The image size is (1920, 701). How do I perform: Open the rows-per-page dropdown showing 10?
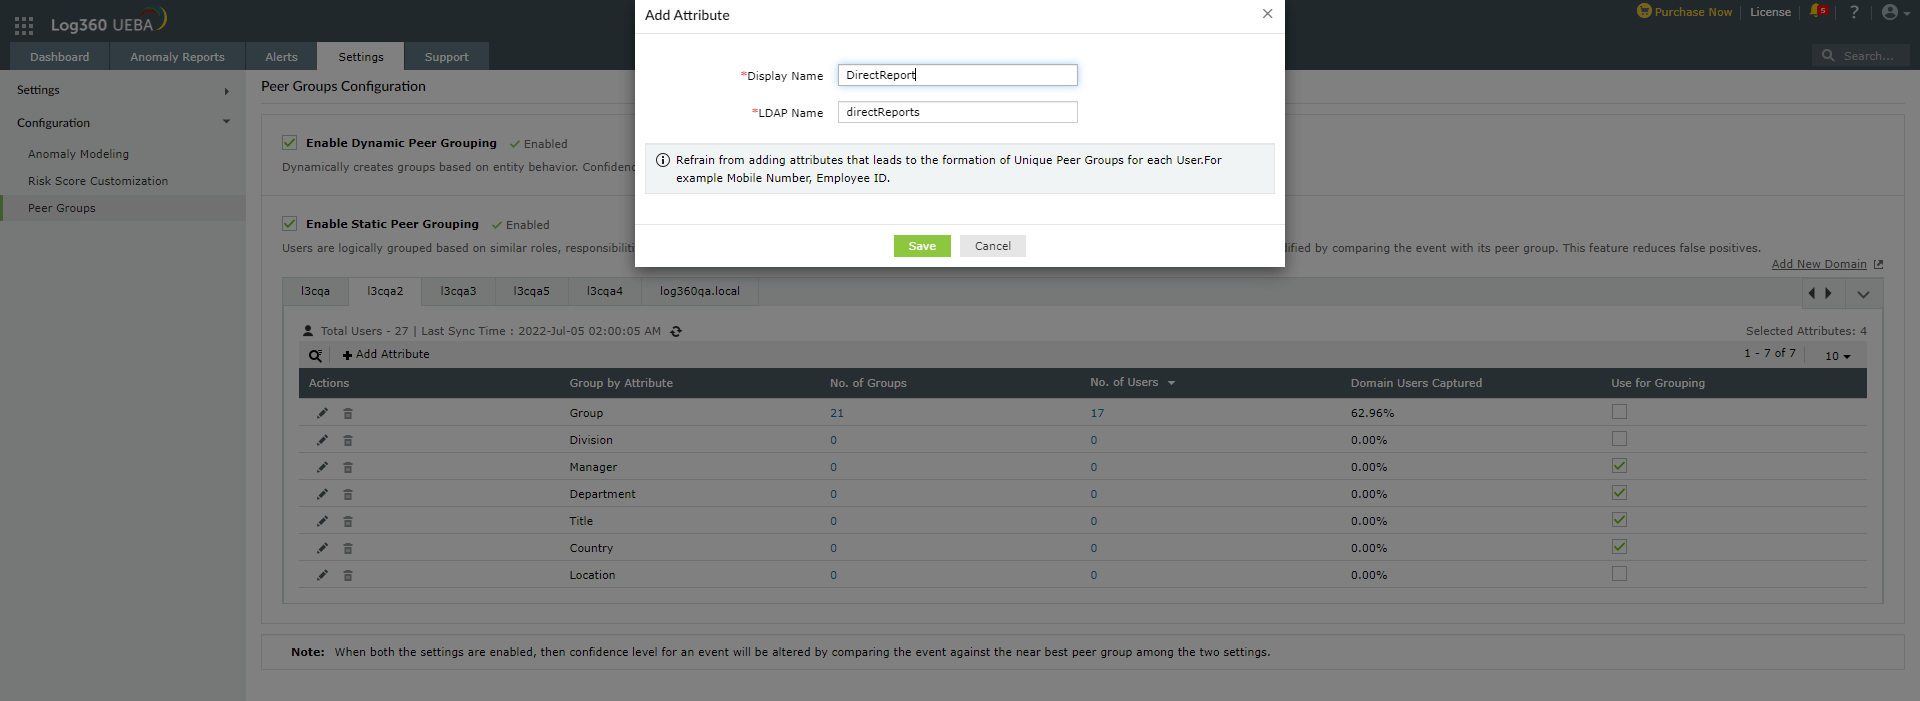1837,356
